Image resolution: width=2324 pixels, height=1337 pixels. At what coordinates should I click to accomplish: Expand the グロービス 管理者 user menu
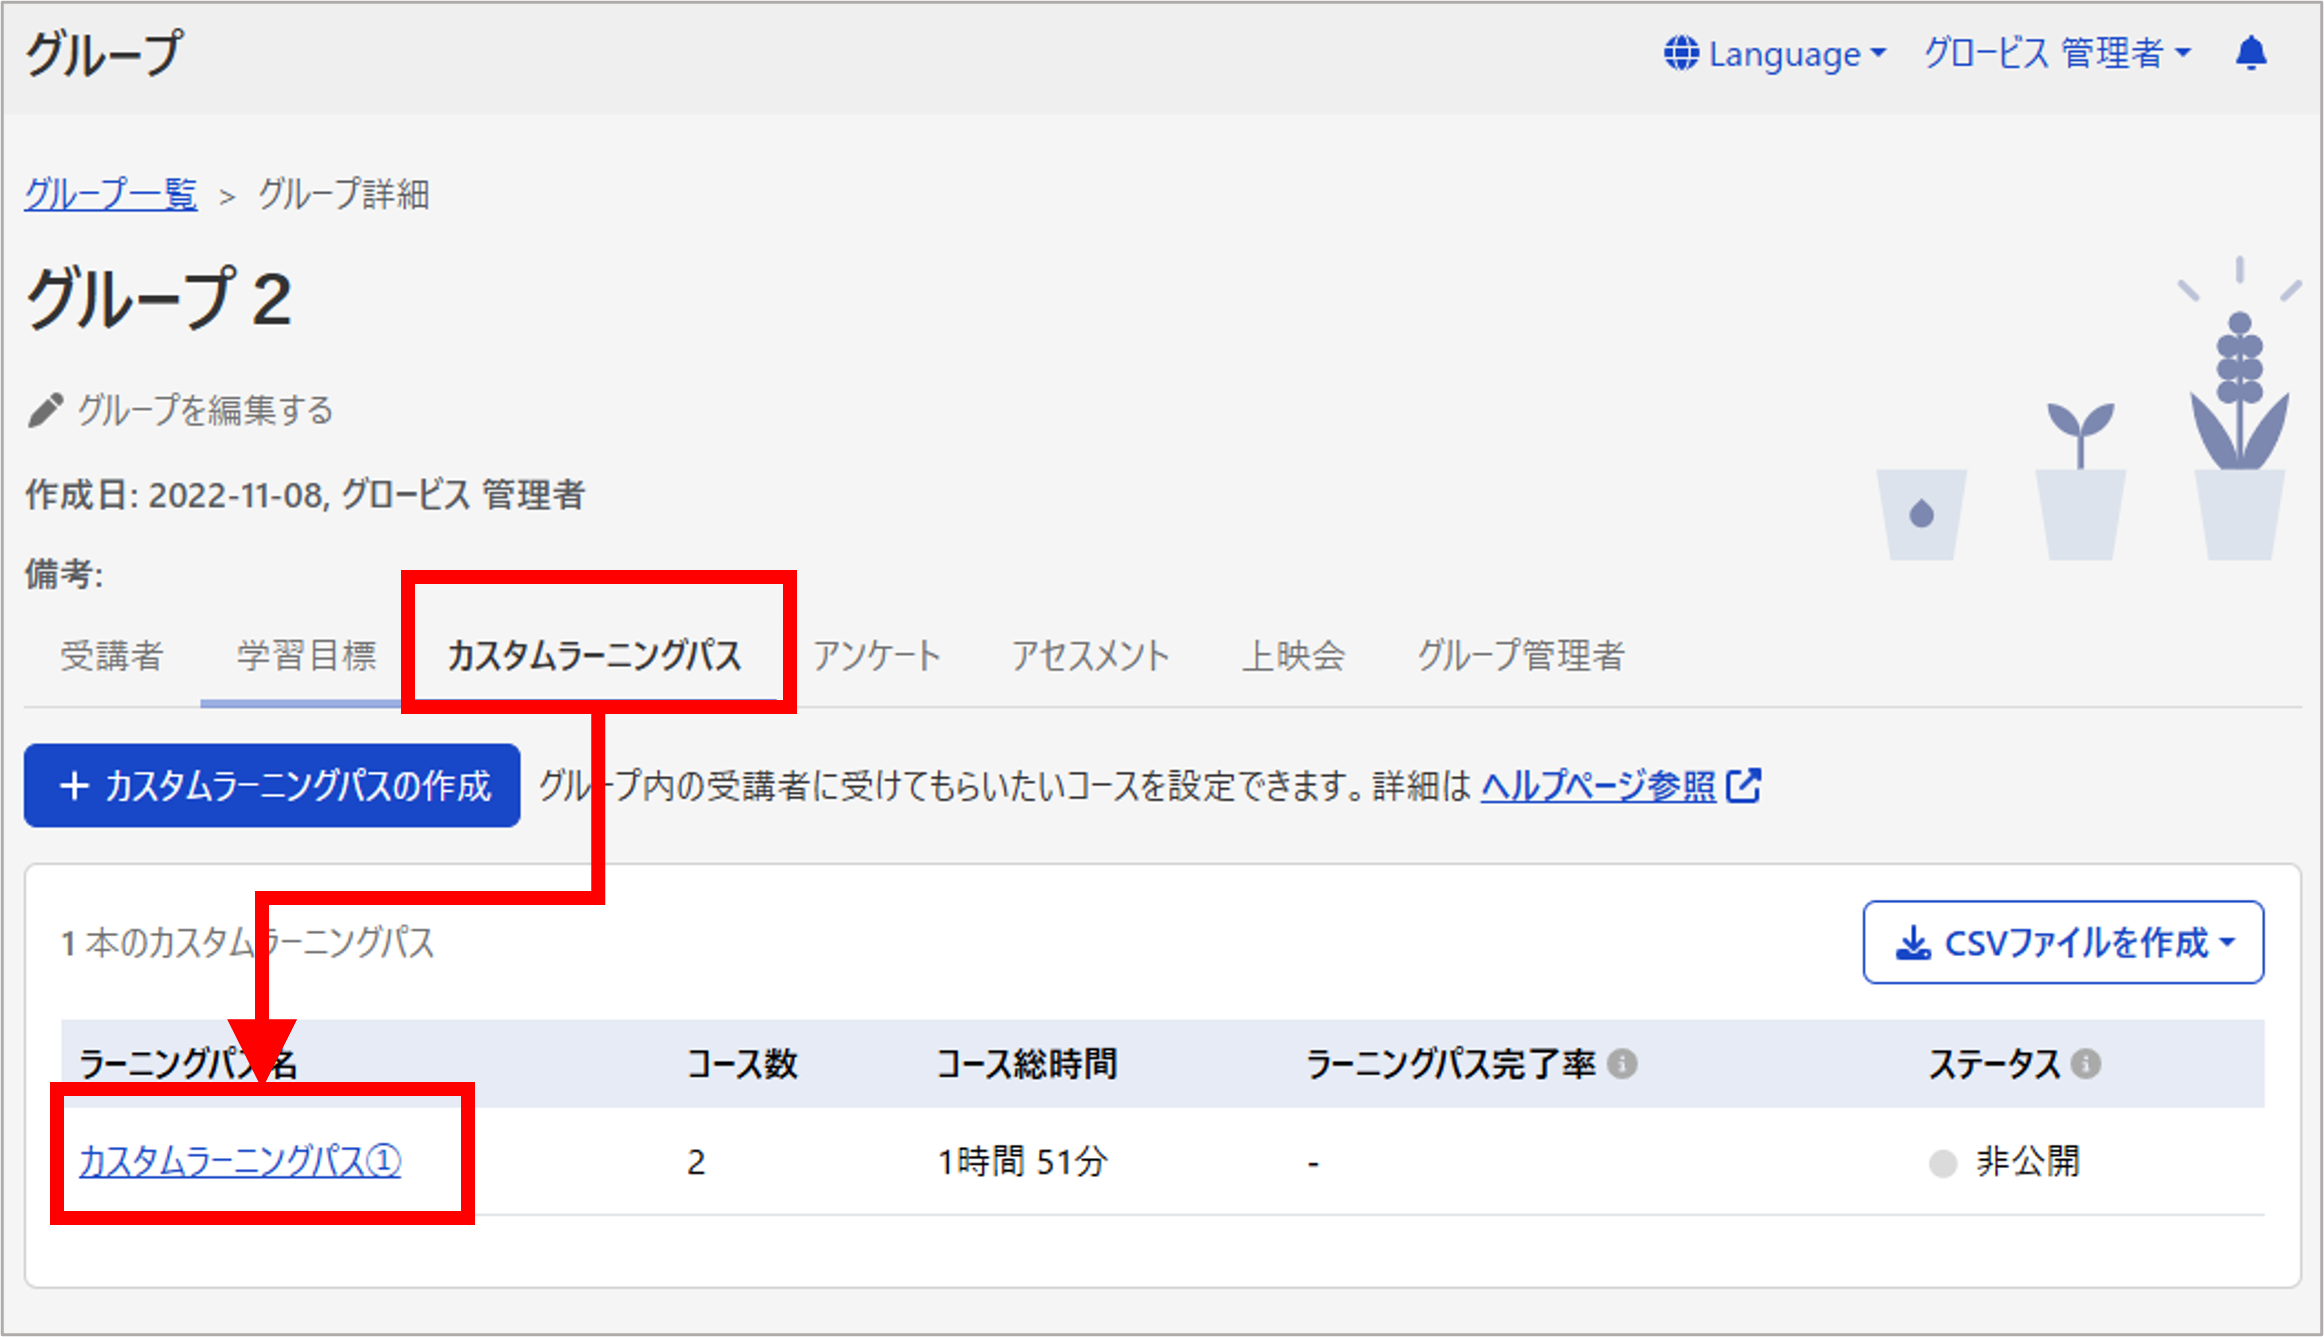(2057, 53)
